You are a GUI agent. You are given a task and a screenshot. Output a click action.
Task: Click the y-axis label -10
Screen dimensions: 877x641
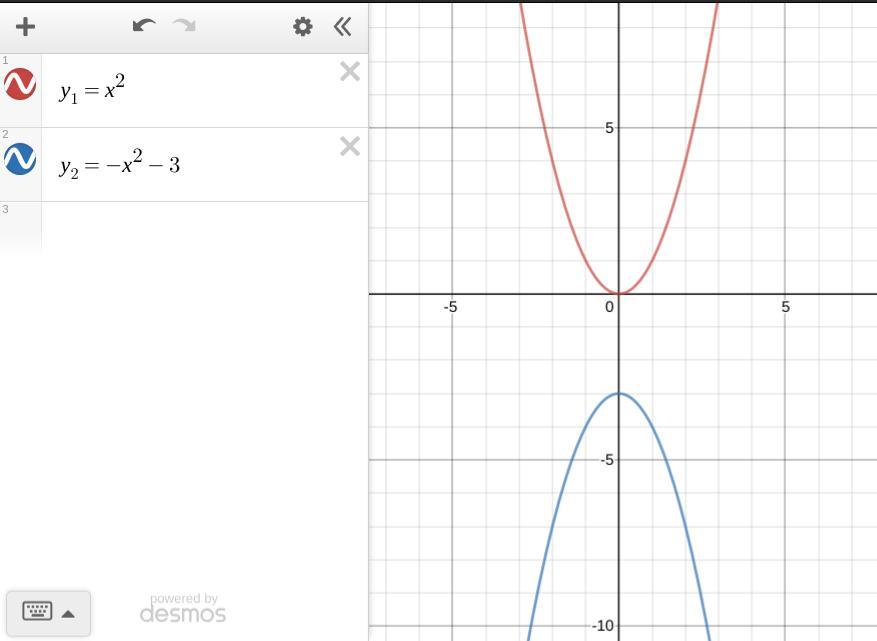[603, 626]
